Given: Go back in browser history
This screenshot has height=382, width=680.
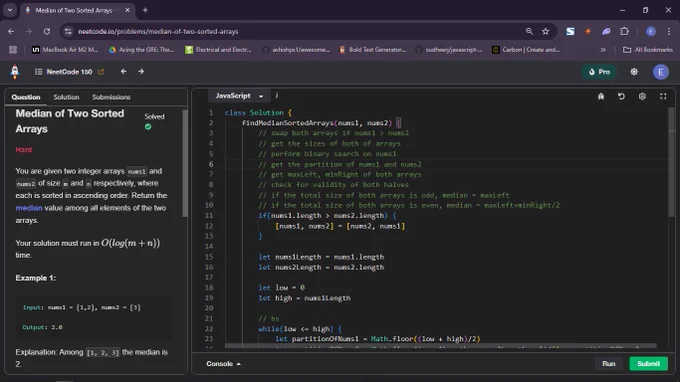Looking at the screenshot, I should [x=11, y=31].
